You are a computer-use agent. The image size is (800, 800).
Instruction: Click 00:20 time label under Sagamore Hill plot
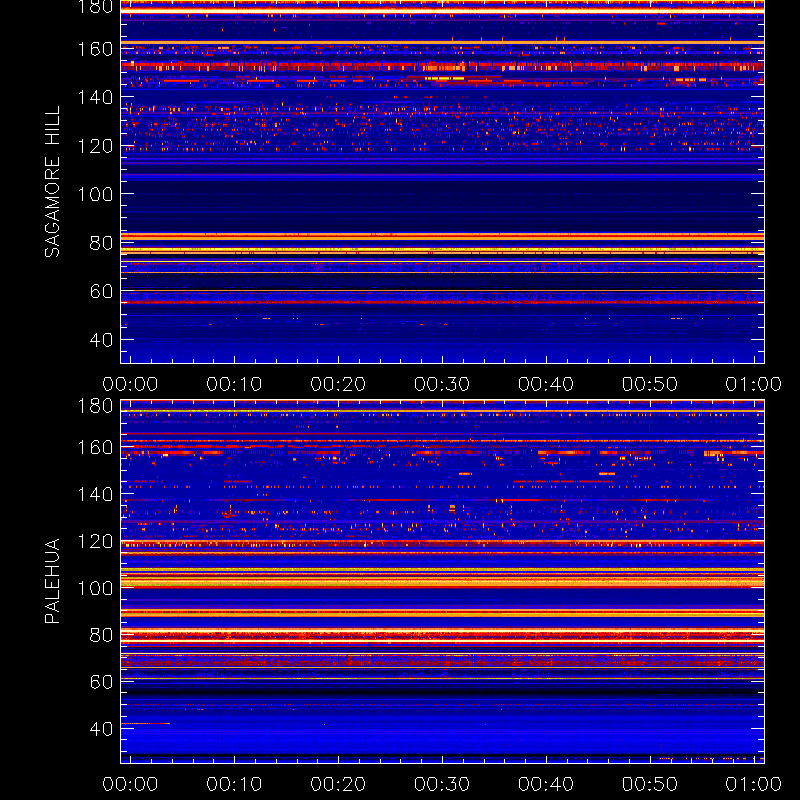338,384
